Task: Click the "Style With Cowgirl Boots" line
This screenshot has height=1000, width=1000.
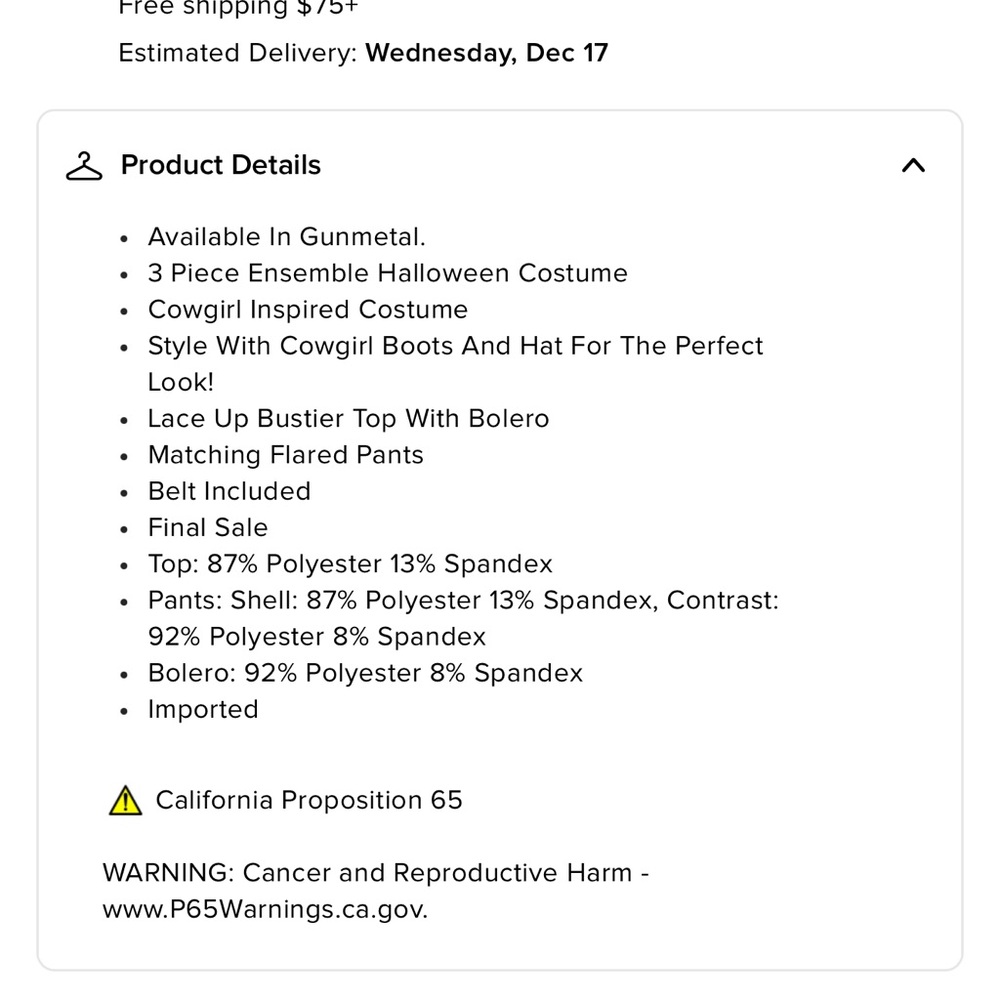Action: 455,346
